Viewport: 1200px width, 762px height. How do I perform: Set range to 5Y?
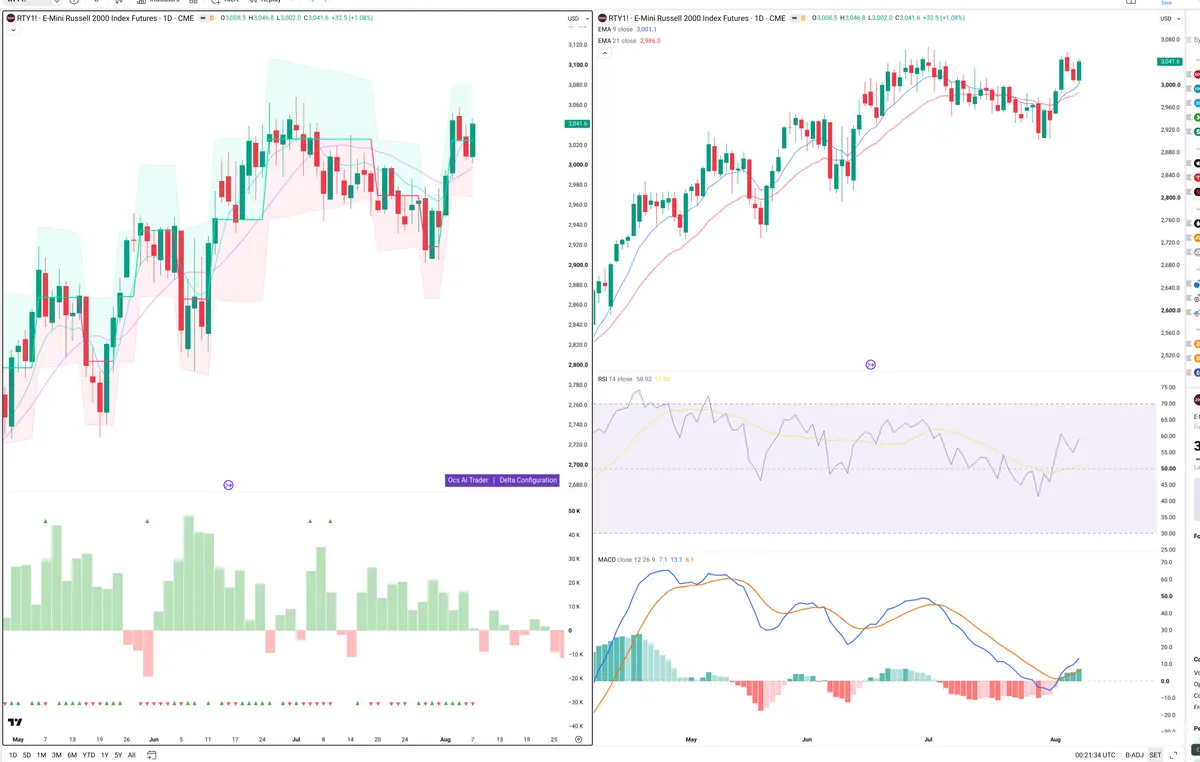(118, 755)
